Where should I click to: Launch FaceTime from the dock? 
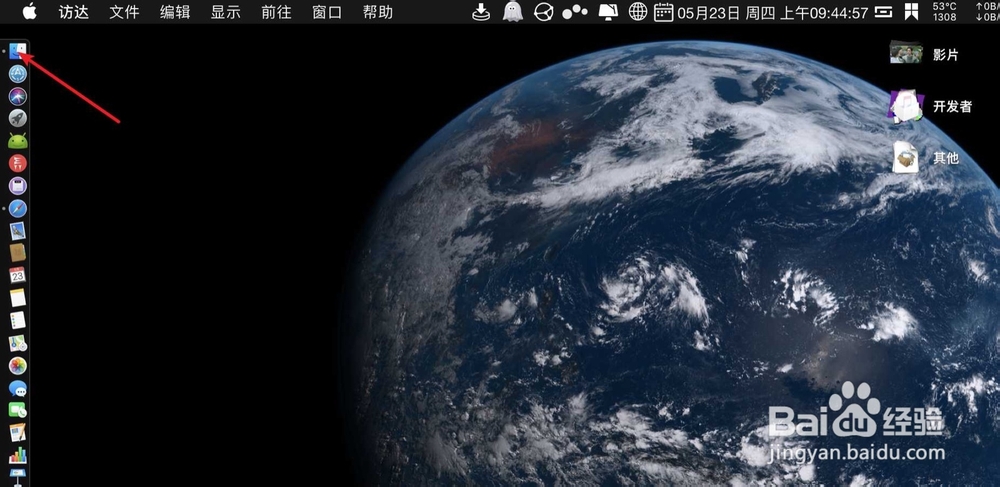(18, 411)
